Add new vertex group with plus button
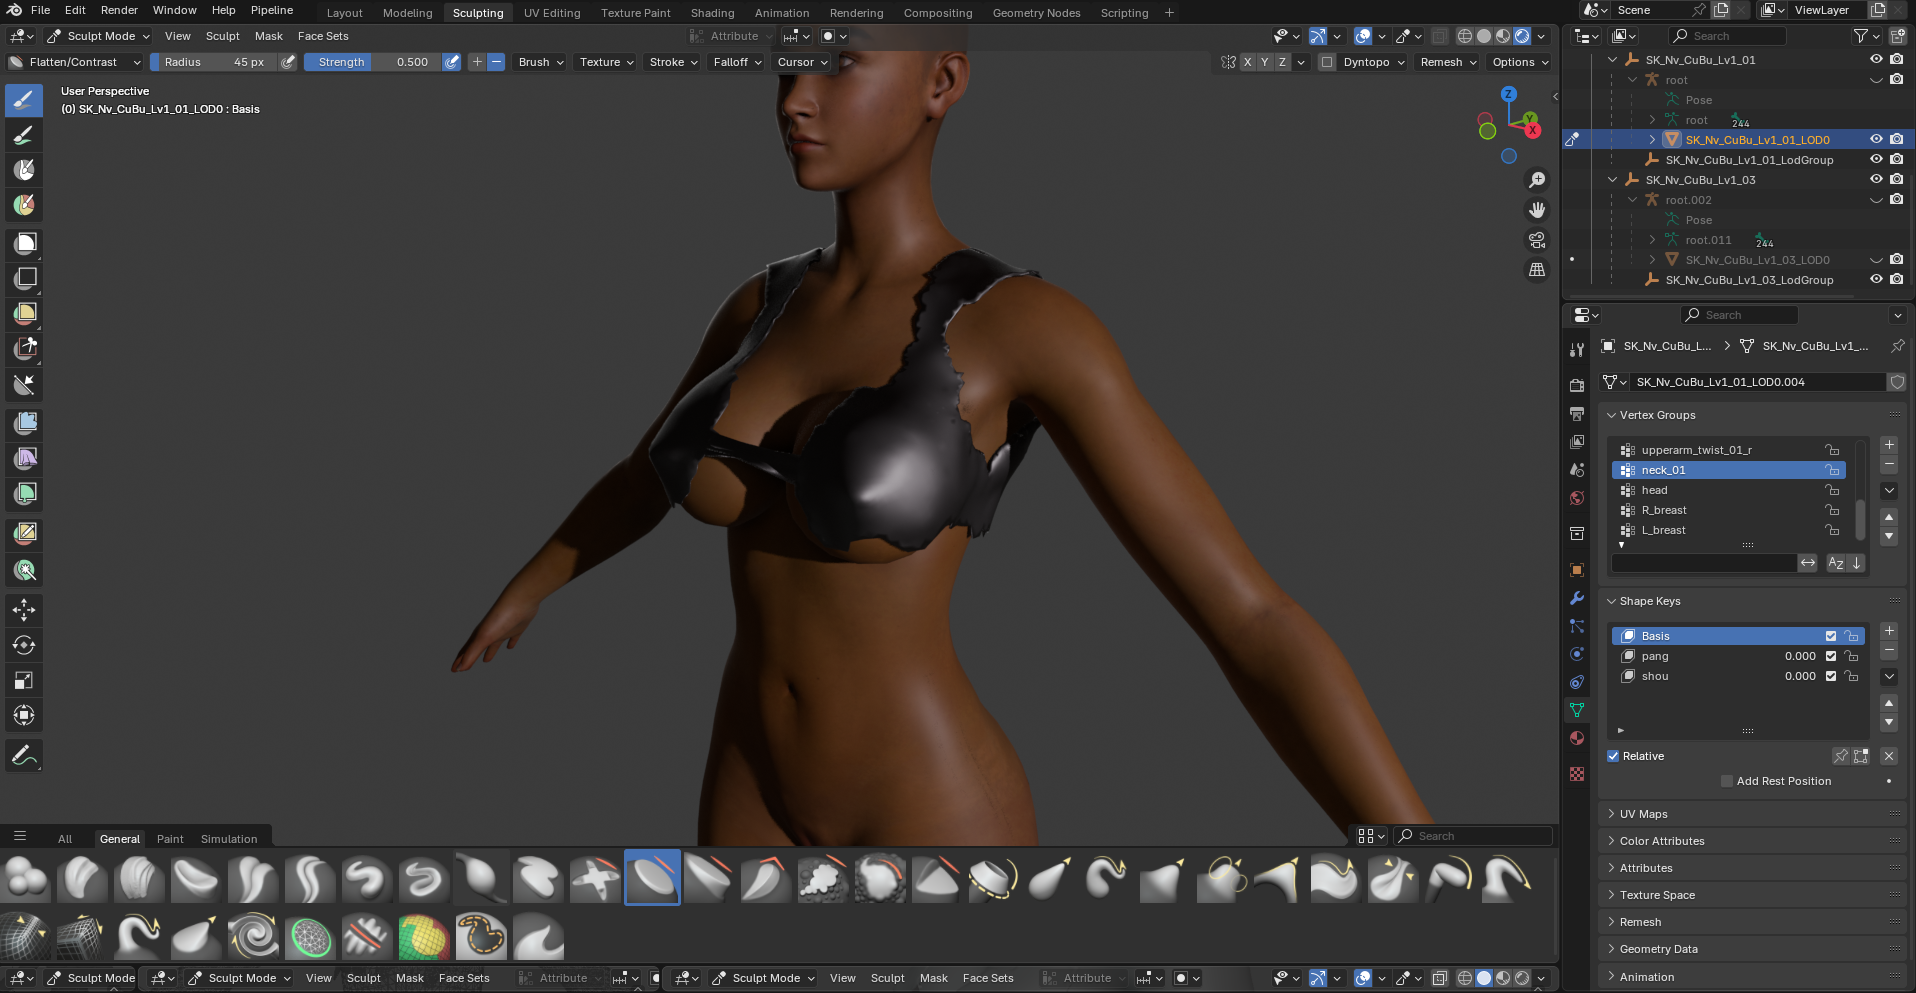The width and height of the screenshot is (1916, 993). click(1889, 445)
